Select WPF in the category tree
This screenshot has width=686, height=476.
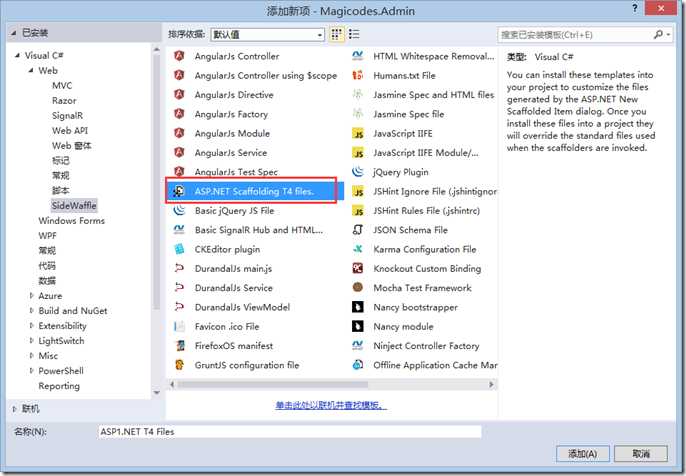47,235
